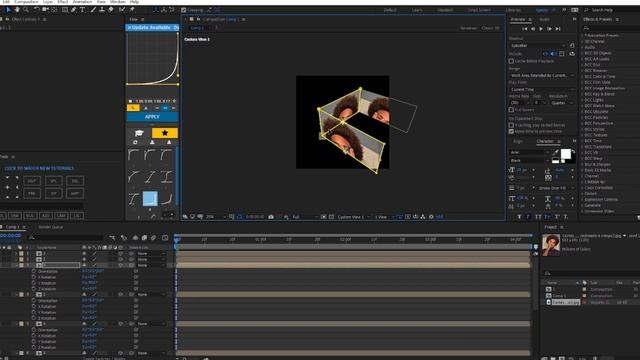Toggle 'Move time to preview time' checkbox
The width and height of the screenshot is (640, 360).
pyautogui.click(x=511, y=131)
